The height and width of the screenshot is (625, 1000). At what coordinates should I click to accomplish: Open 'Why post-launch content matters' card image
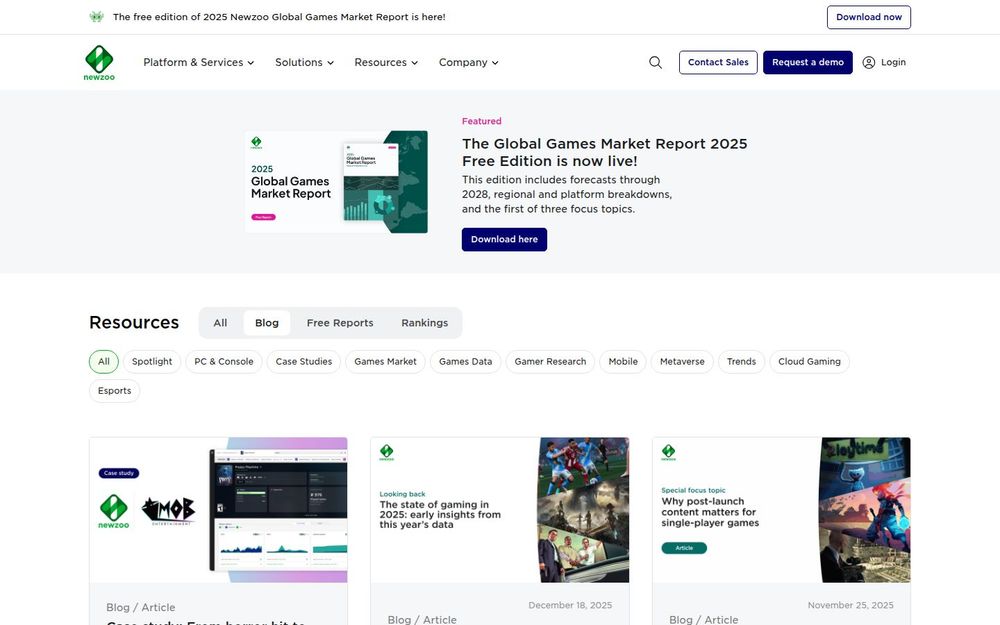(x=781, y=510)
